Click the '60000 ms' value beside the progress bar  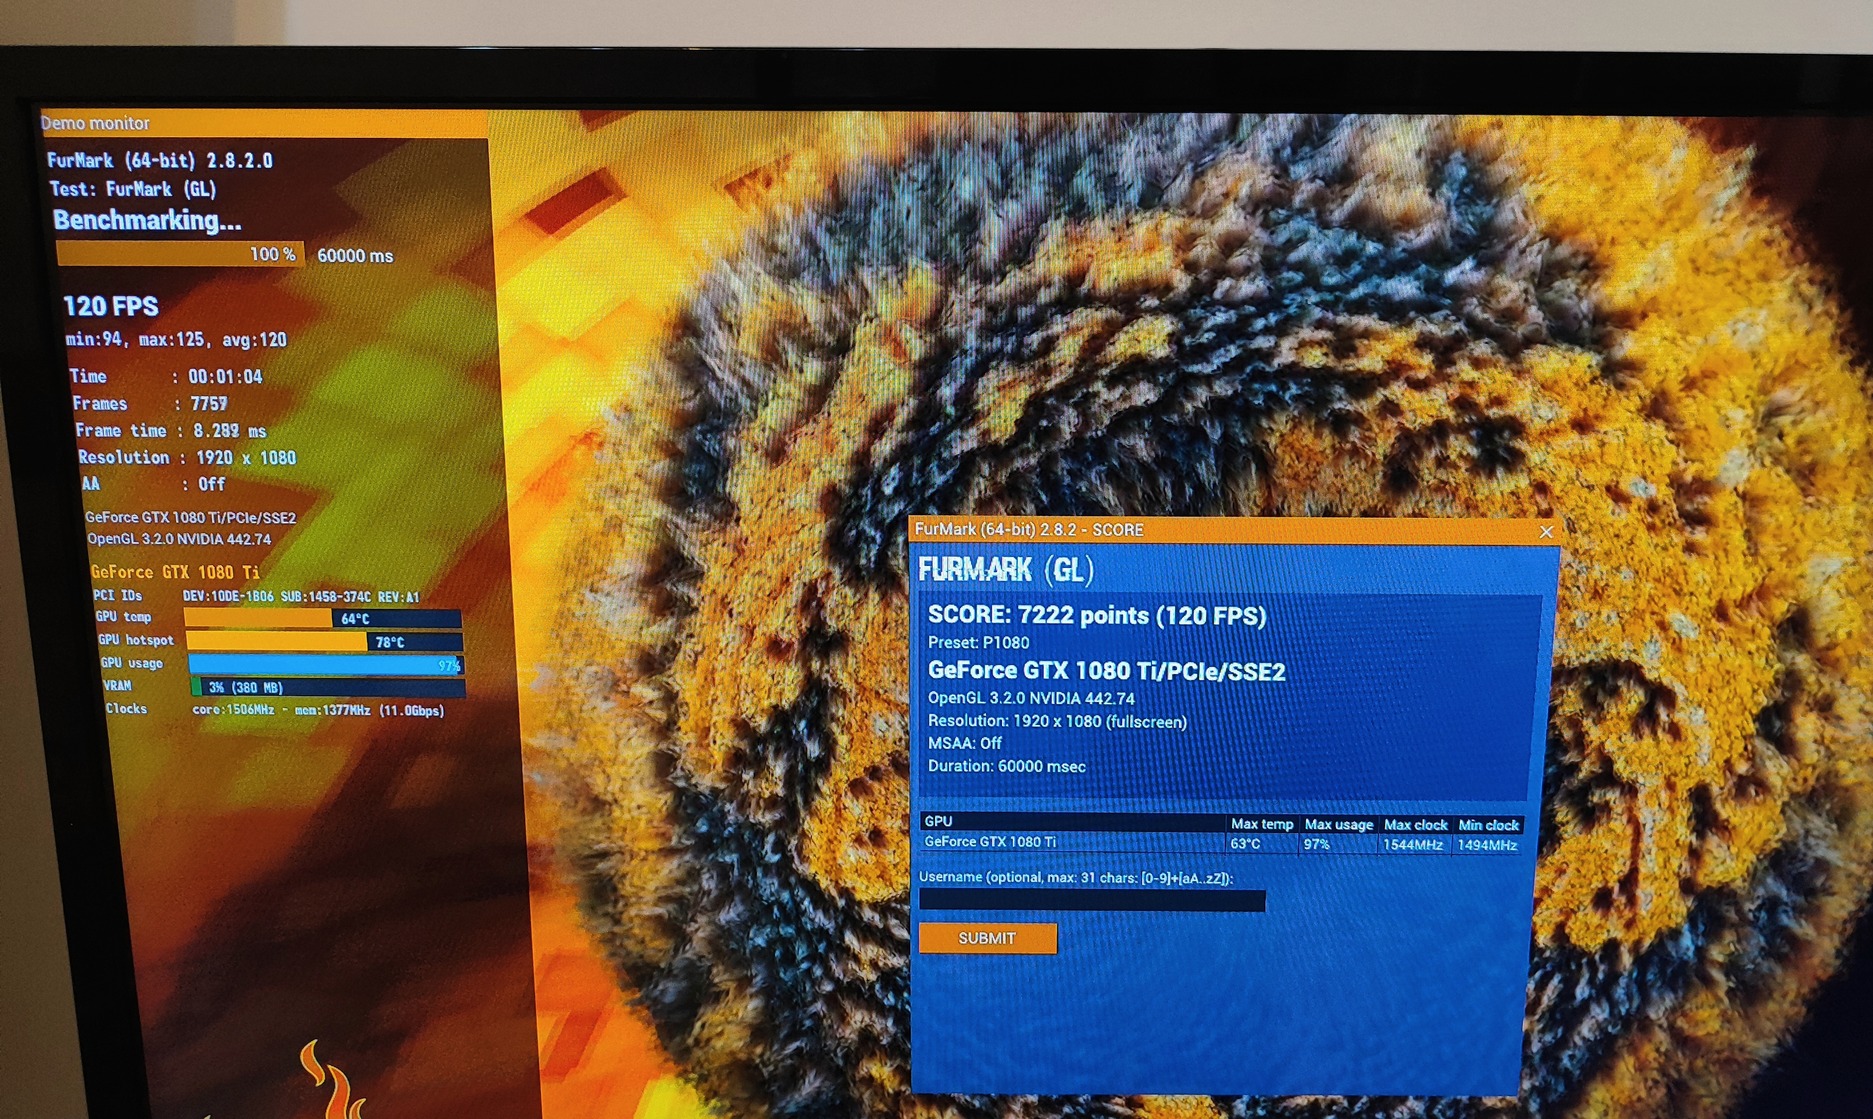click(x=355, y=255)
